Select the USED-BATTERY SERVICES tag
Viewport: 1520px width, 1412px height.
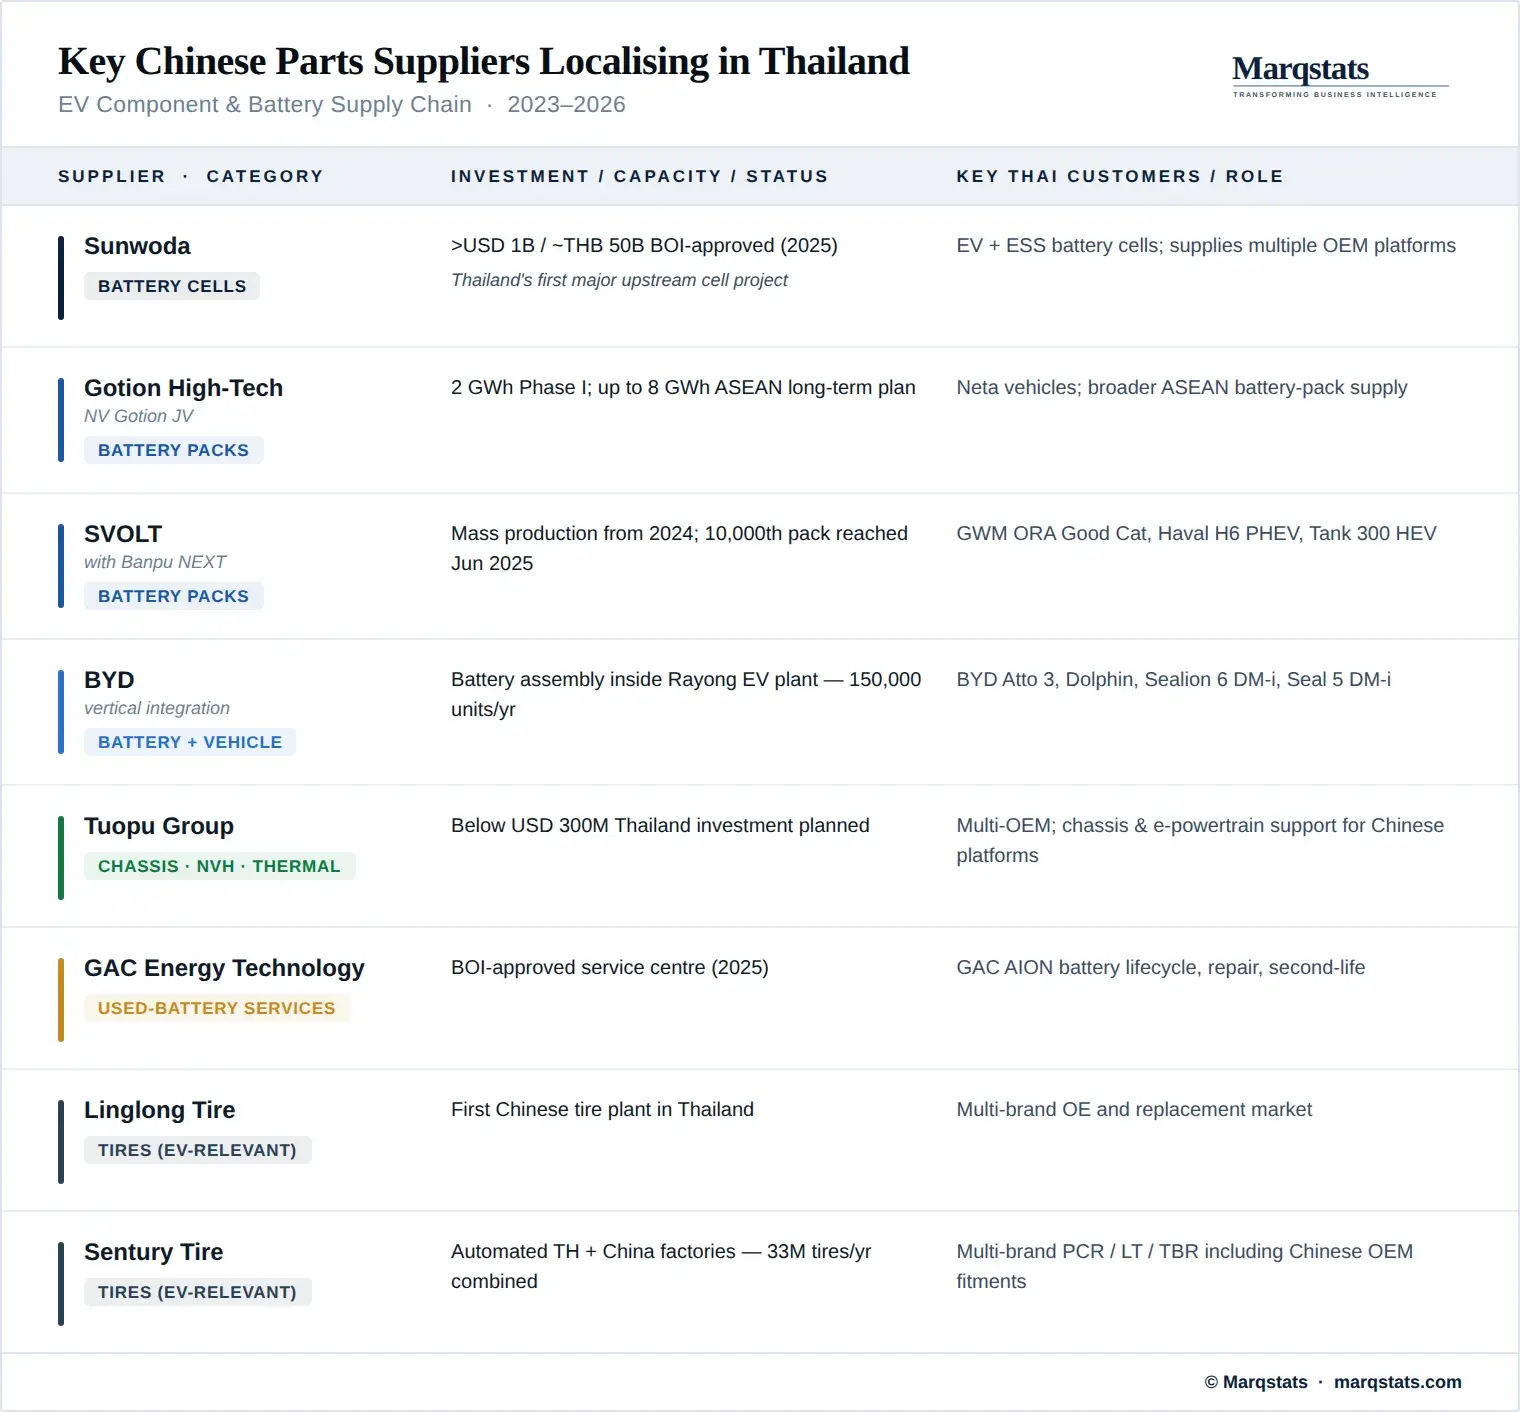click(x=217, y=1008)
